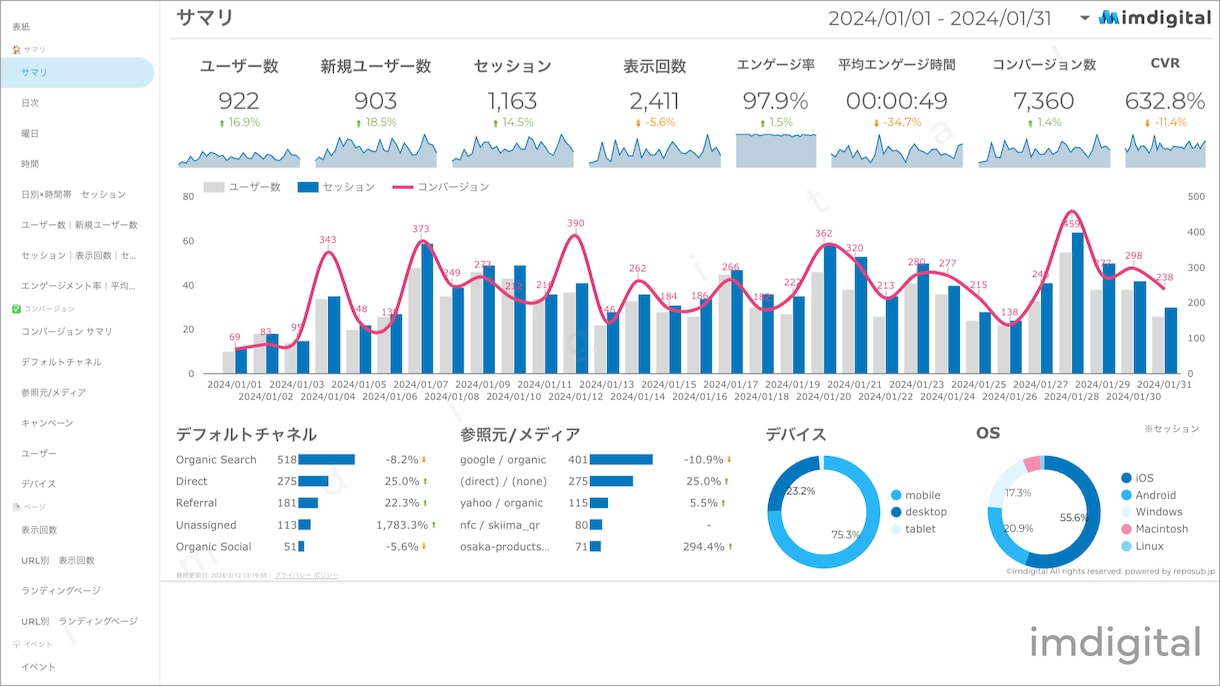This screenshot has height=686, width=1220.
Task: Open the ランディングページ page without URL別
Action: (x=61, y=590)
